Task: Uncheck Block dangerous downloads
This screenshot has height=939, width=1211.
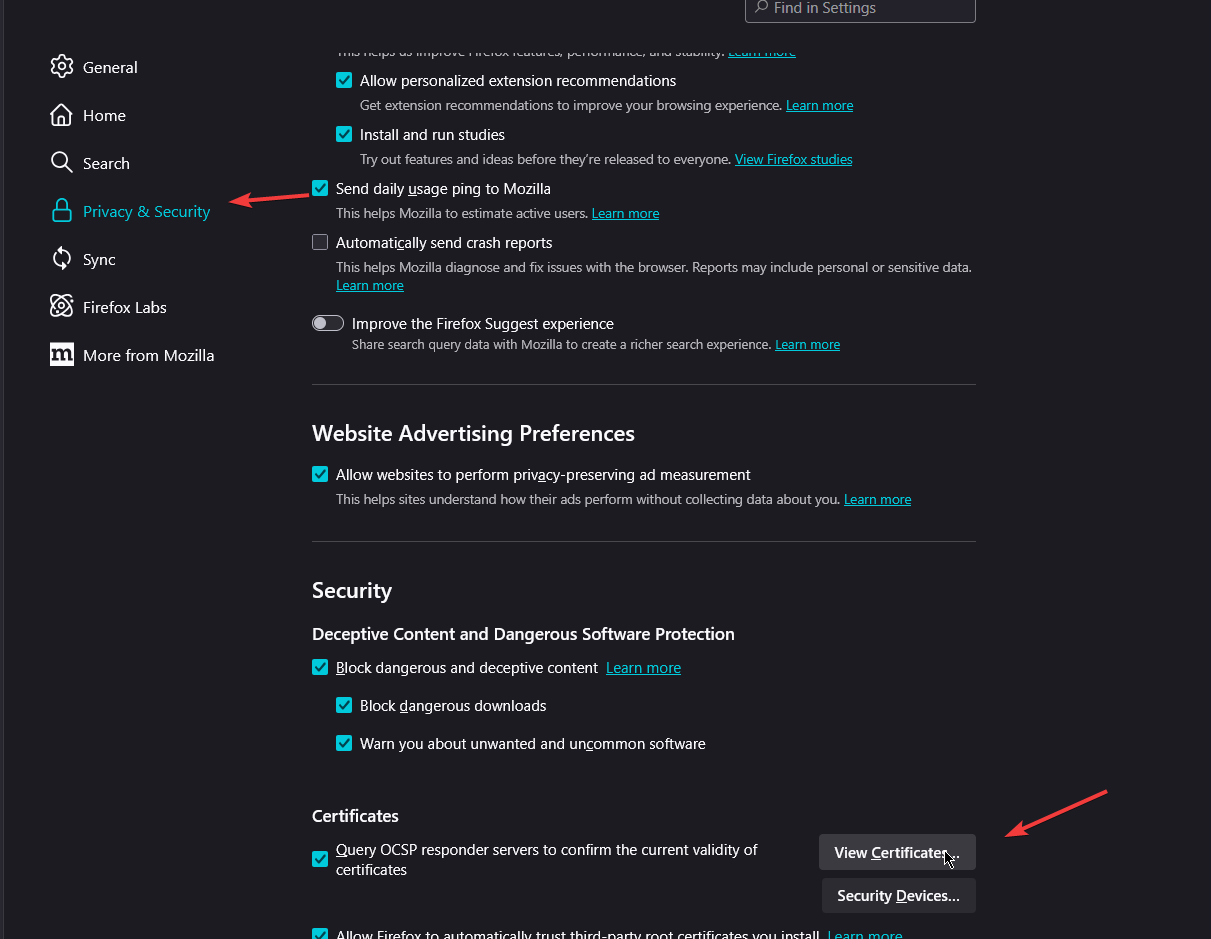Action: click(344, 706)
